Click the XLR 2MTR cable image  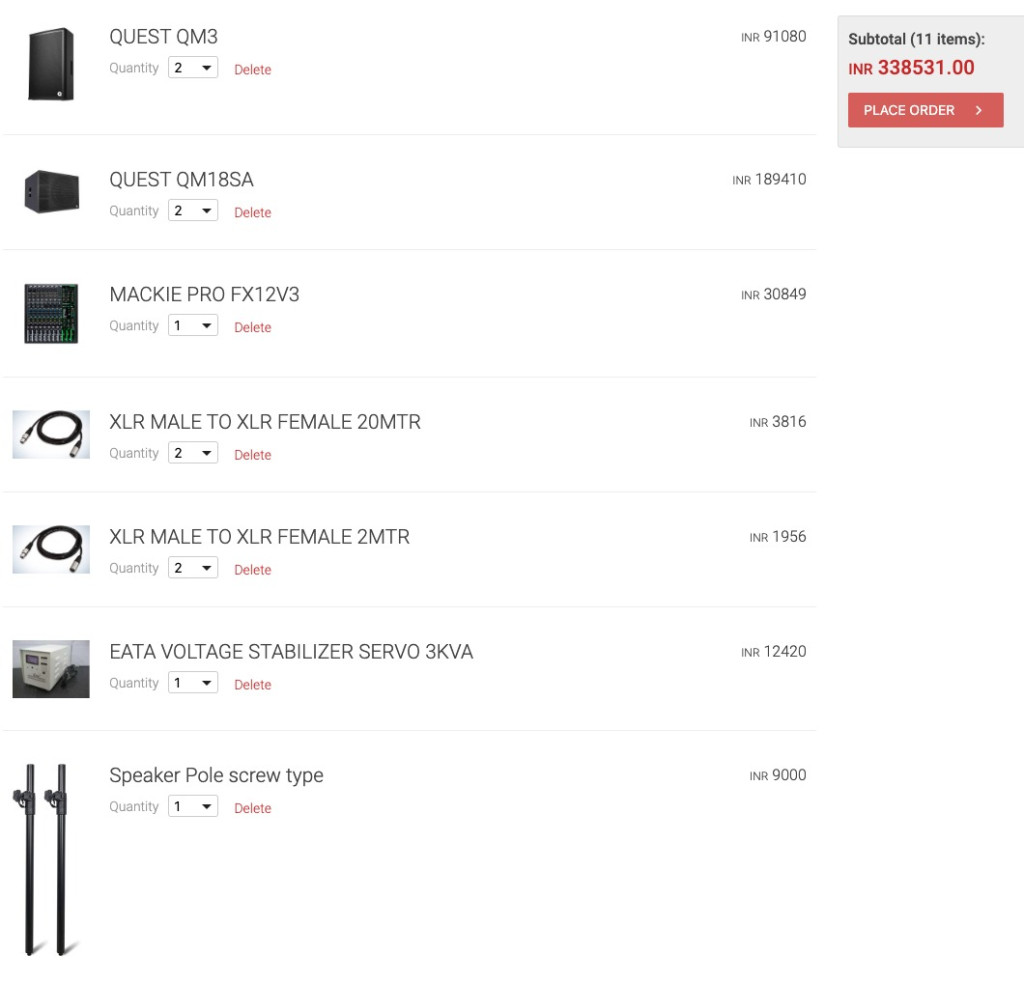coord(51,549)
